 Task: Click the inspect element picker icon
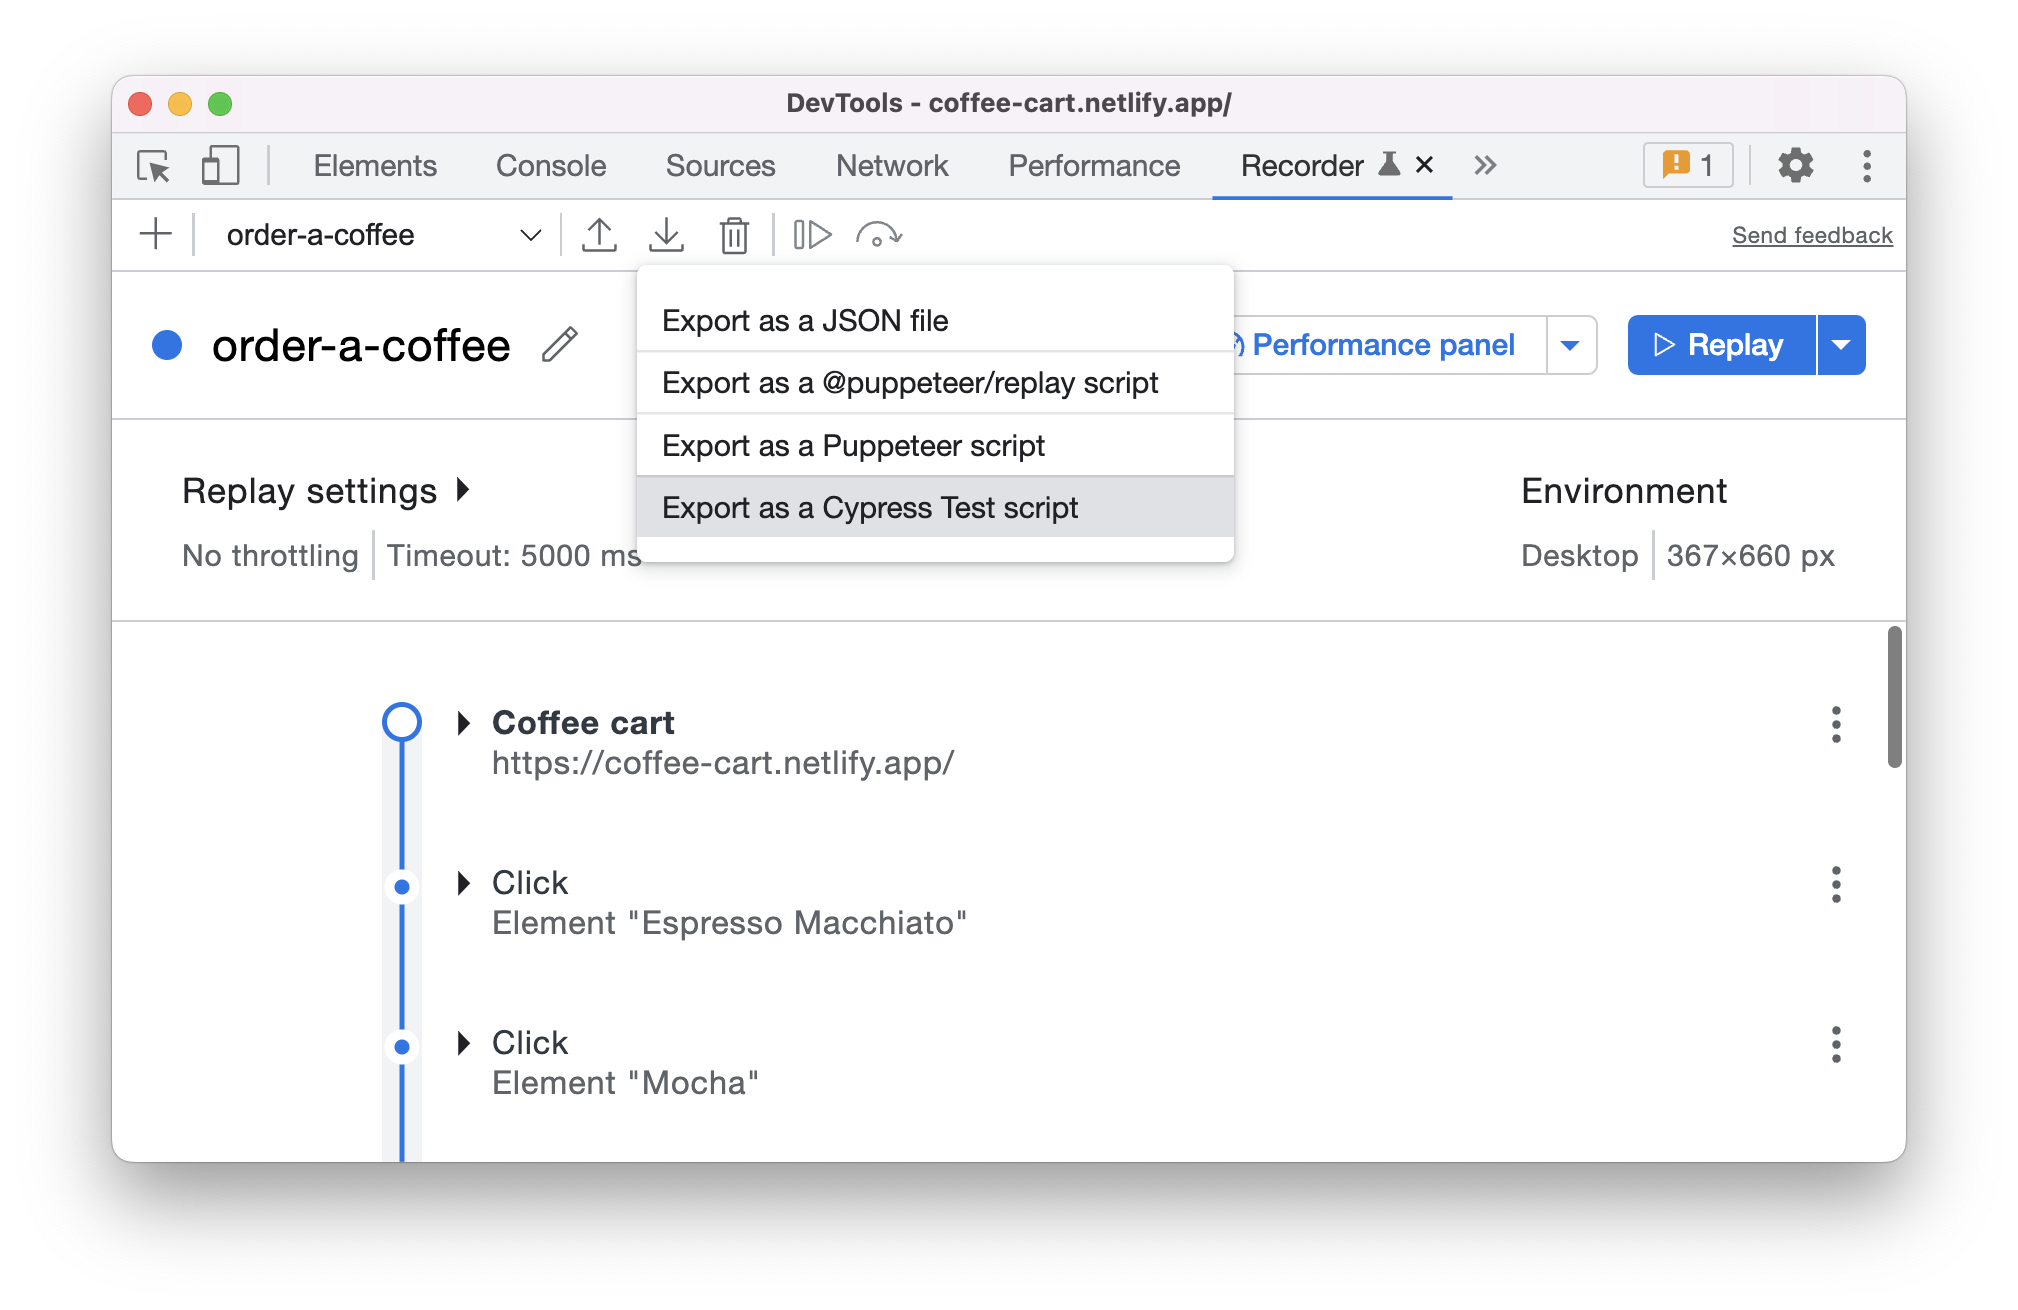[153, 166]
